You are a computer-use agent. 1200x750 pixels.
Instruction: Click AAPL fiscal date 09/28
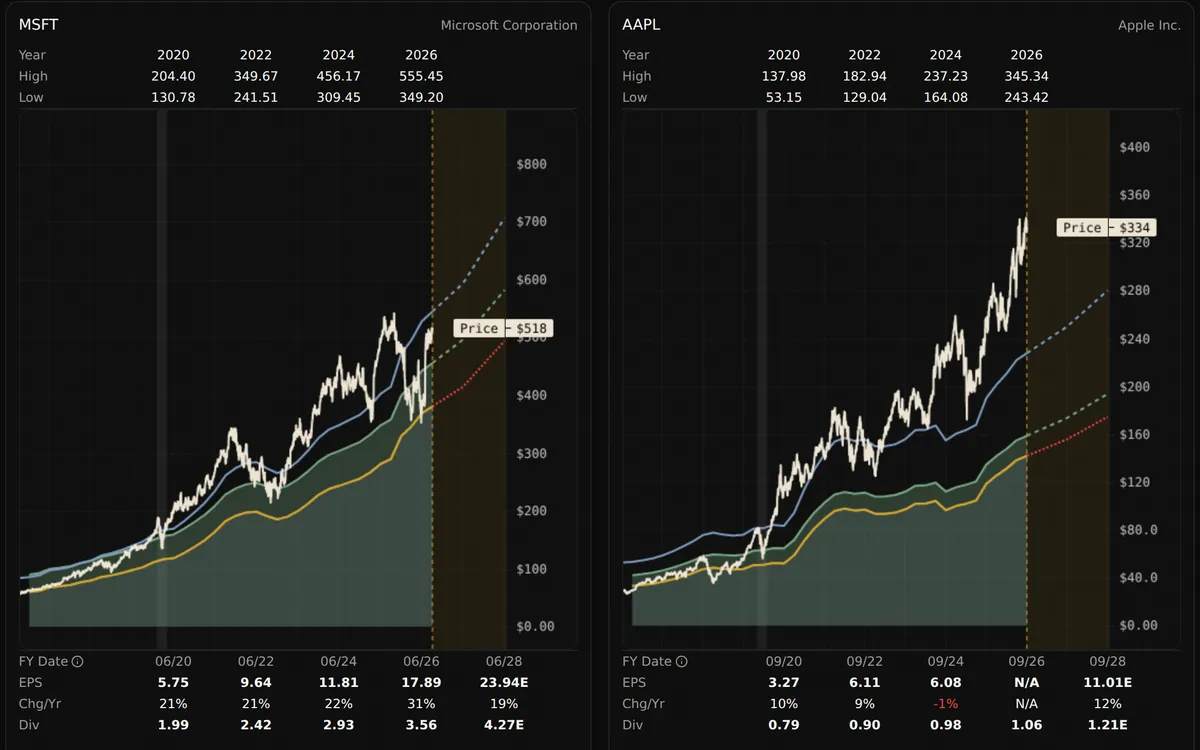[1108, 662]
